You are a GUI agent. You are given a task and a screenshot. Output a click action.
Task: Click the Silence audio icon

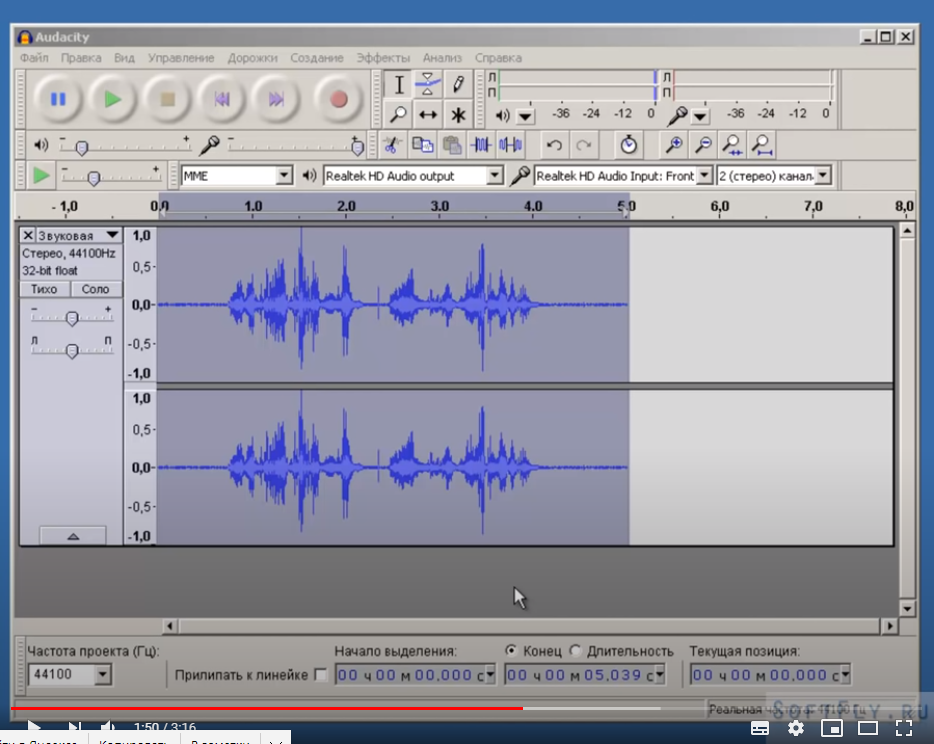click(510, 145)
